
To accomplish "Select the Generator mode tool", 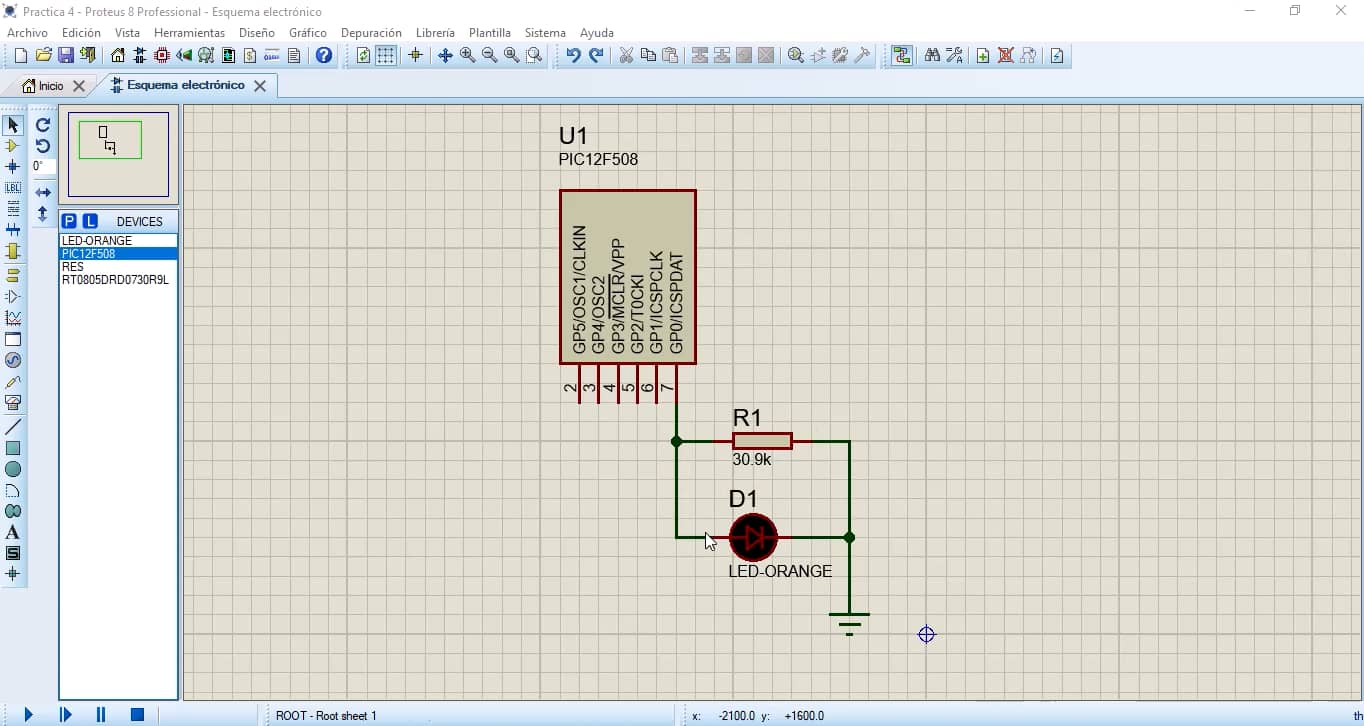I will 13,360.
